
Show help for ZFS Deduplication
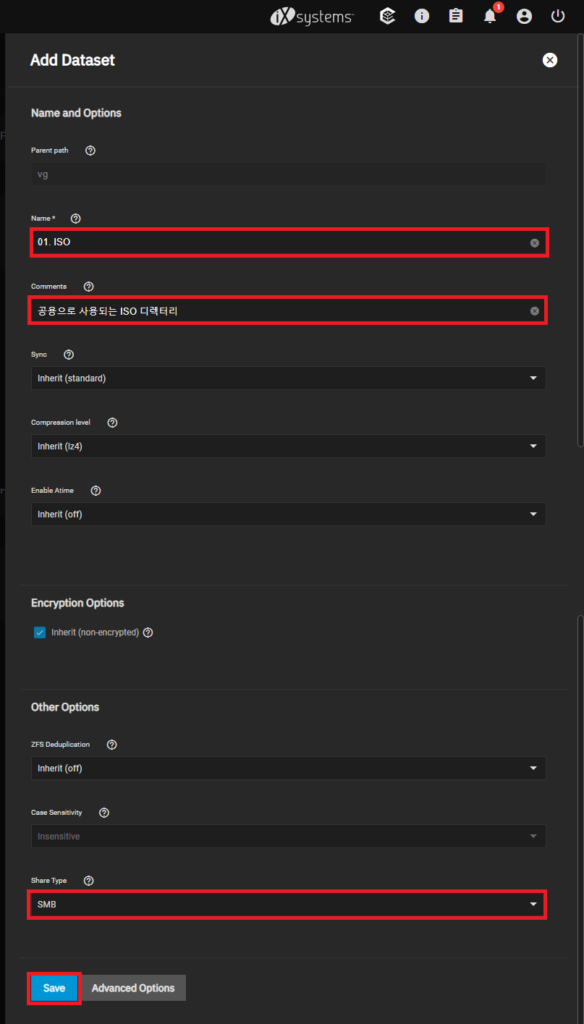click(112, 744)
